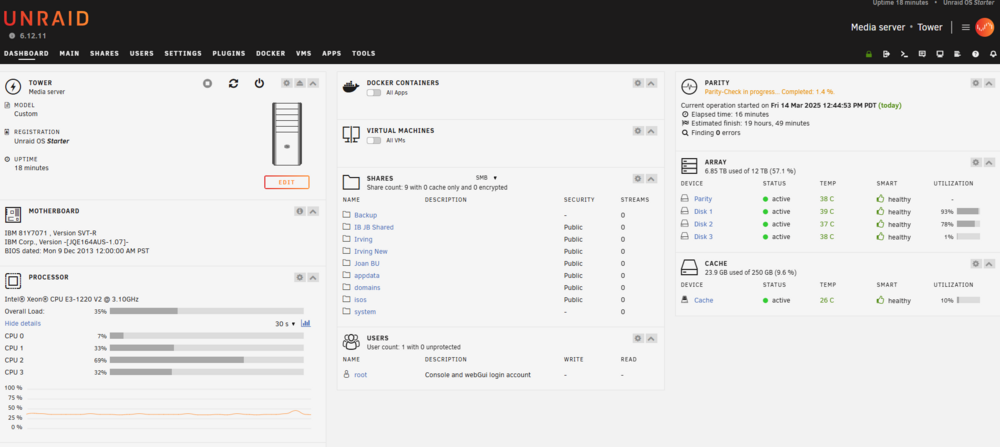Open Processor panel gear settings
Viewport: 1000px width, 447px height.
coord(300,277)
